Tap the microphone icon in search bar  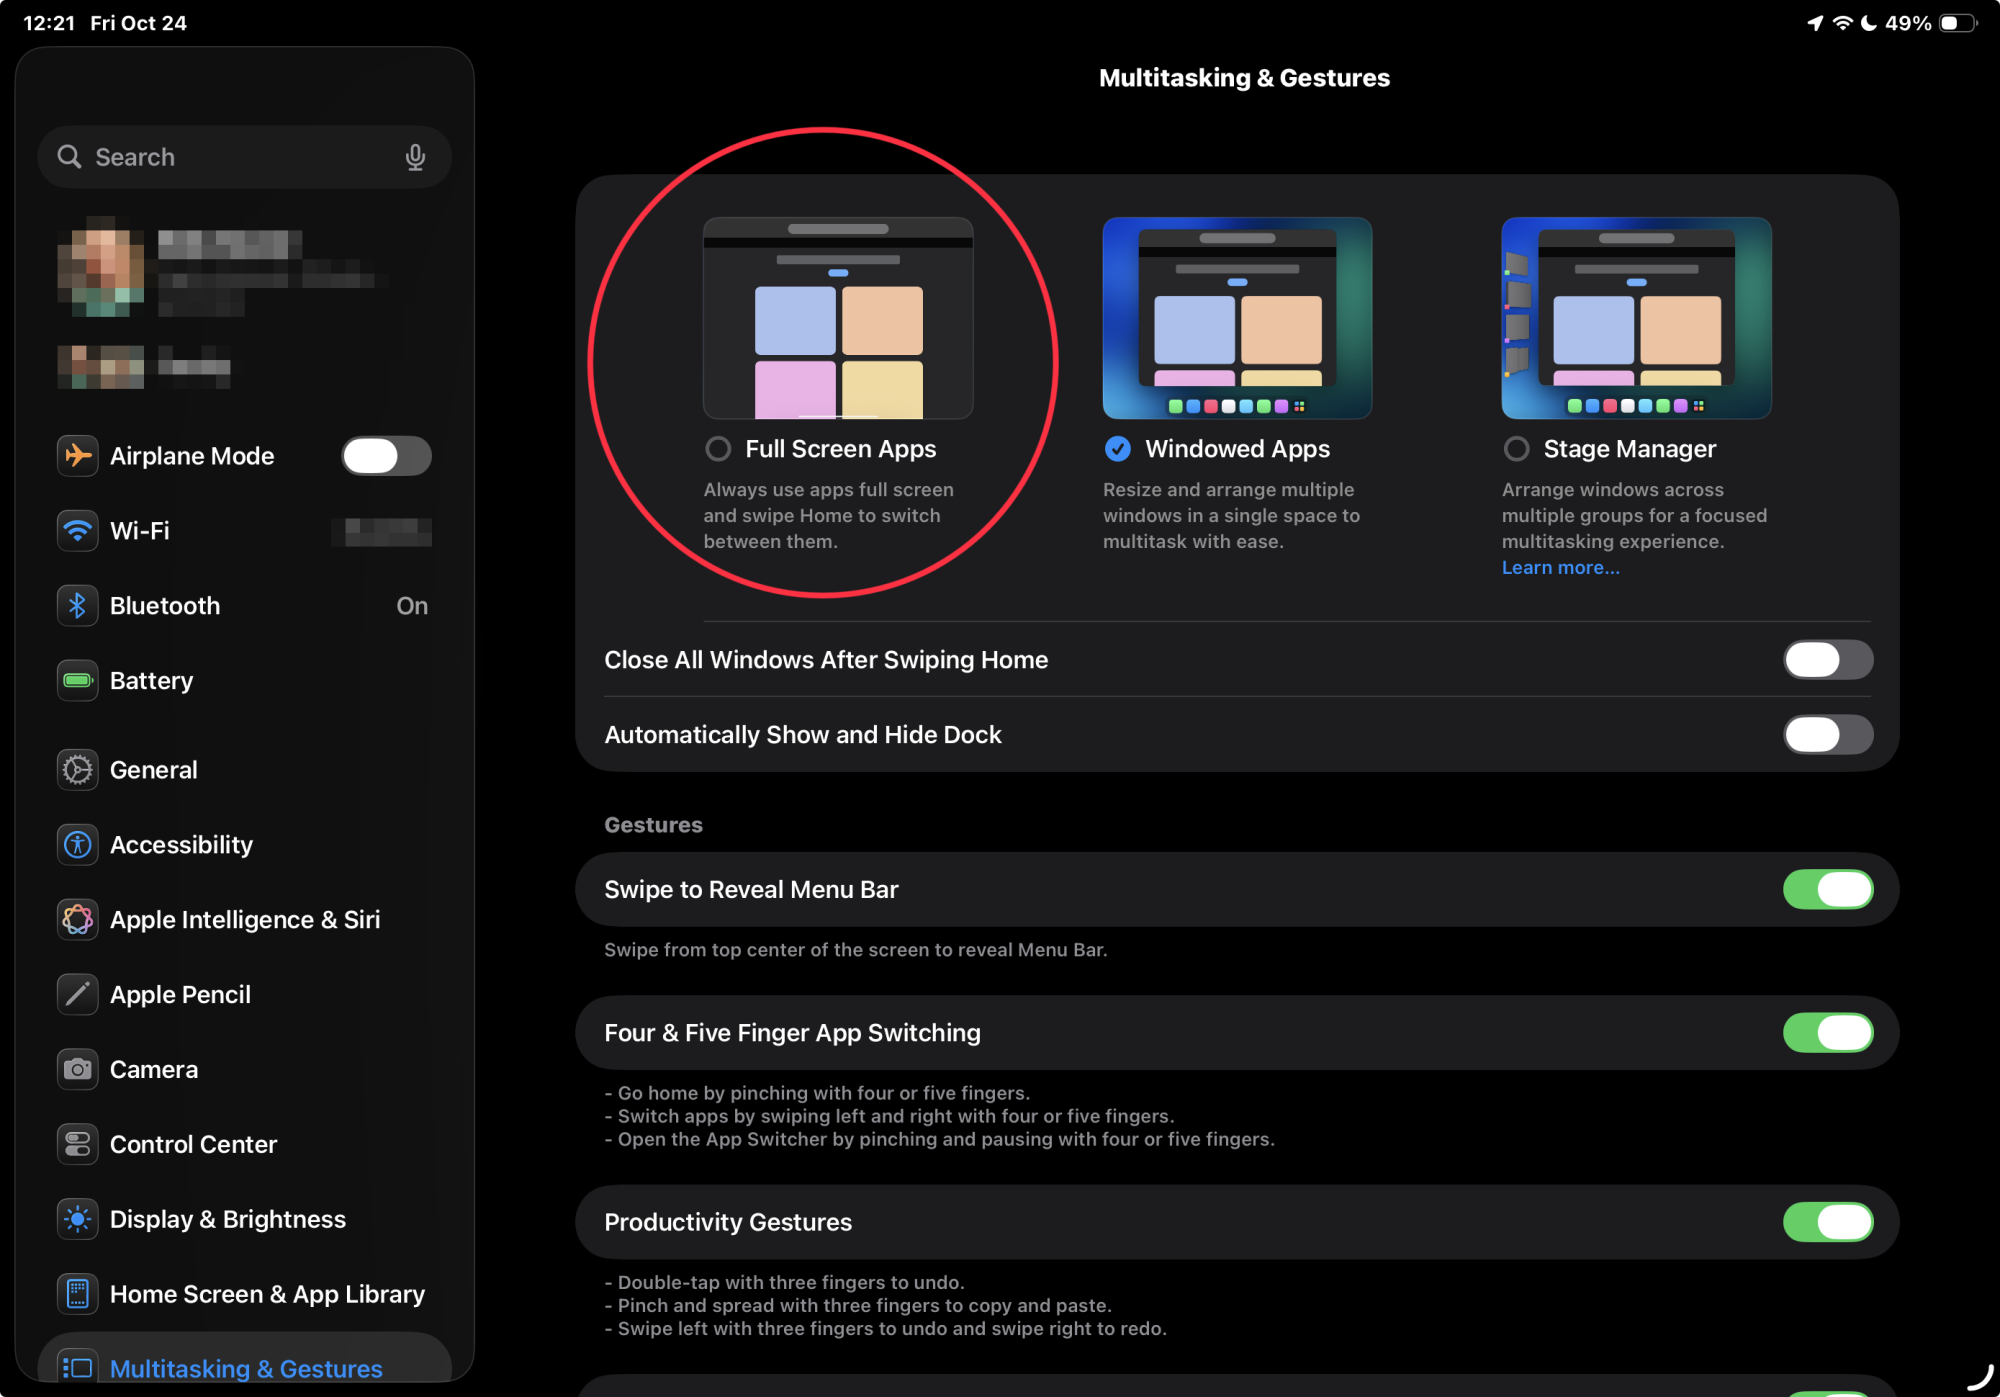point(415,157)
